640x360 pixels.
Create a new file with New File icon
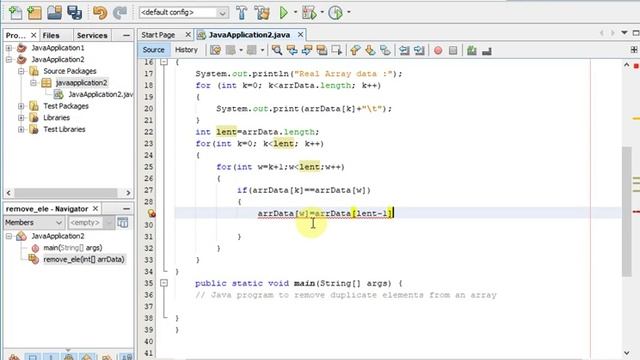[15, 13]
